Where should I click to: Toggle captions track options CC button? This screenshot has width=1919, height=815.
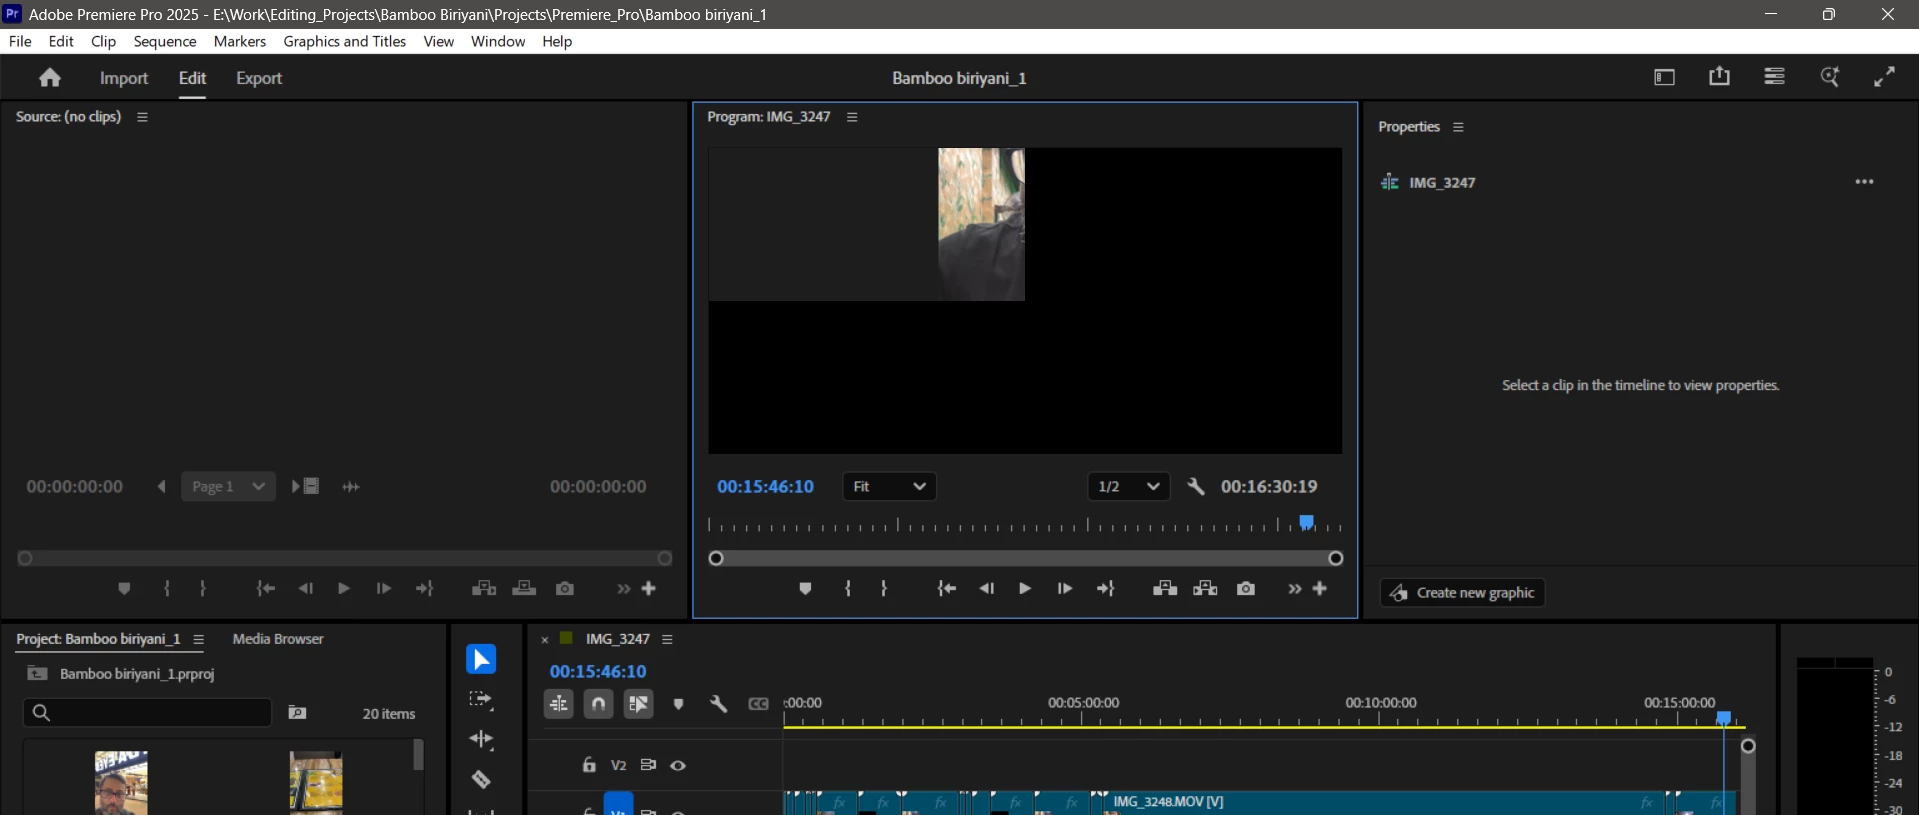coord(758,704)
